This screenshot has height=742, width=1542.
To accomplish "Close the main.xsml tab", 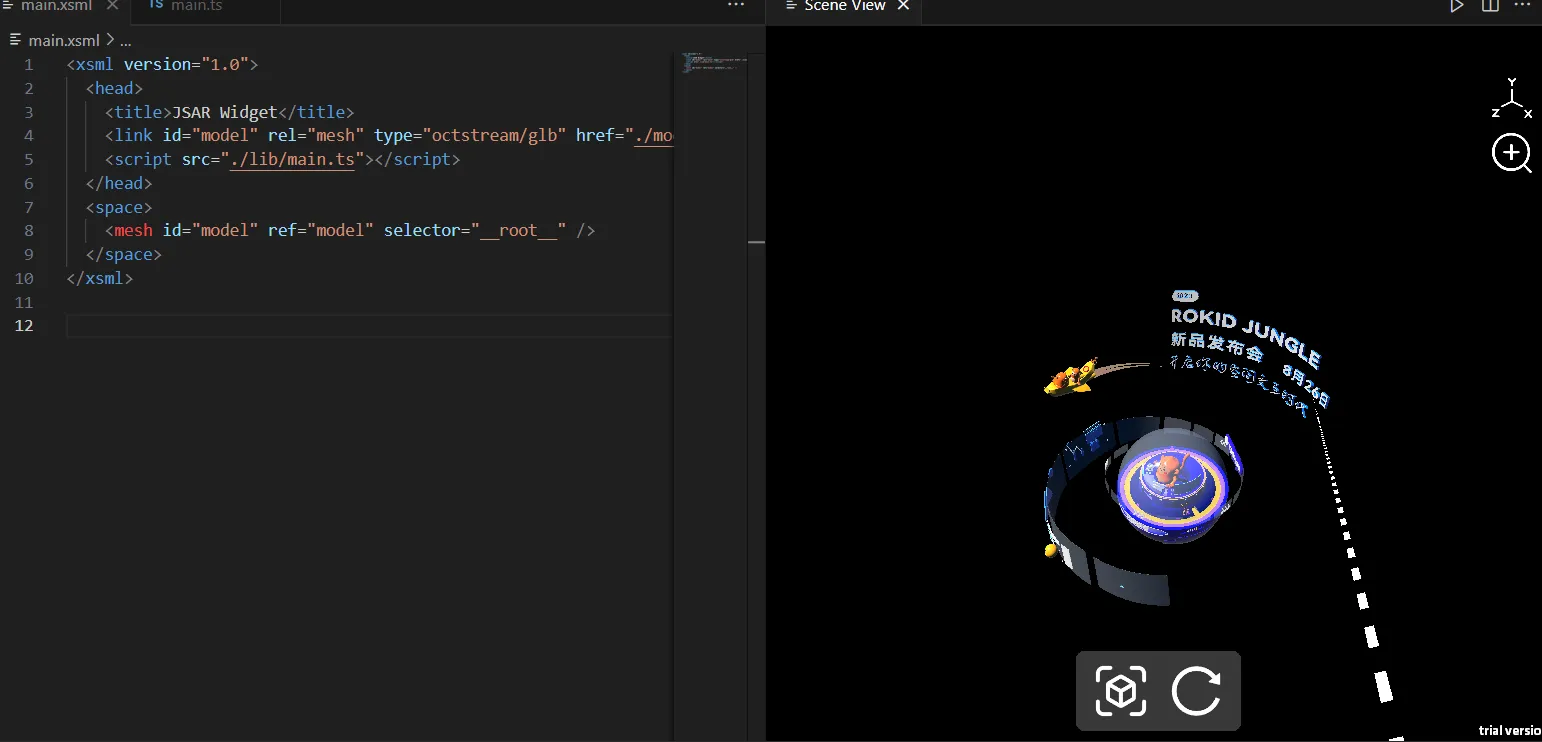I will (x=111, y=6).
